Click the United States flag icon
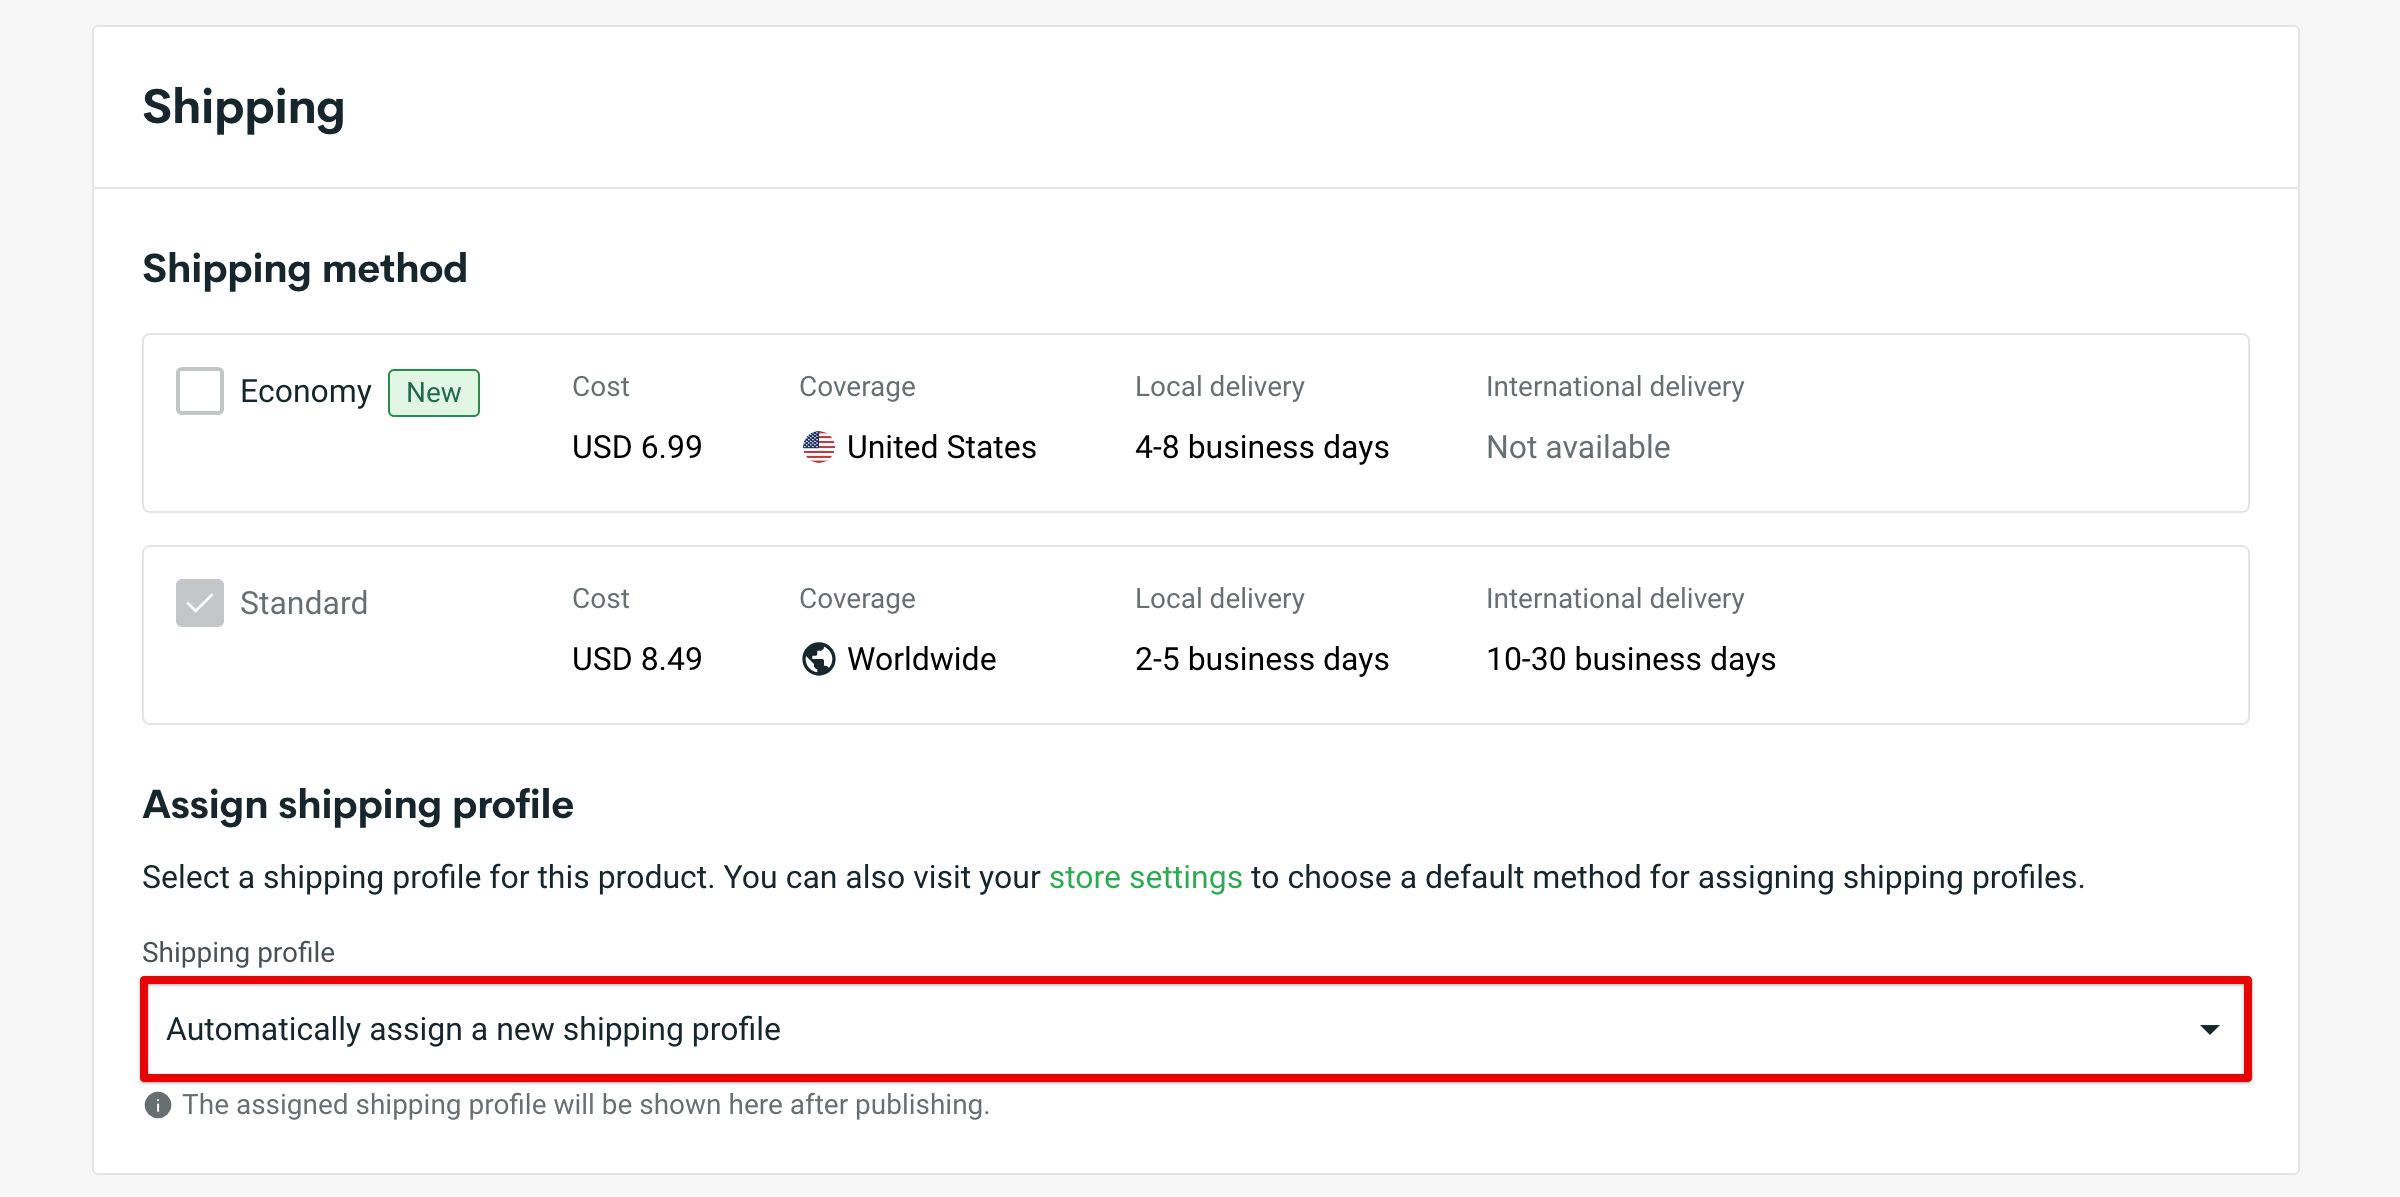Image resolution: width=2400 pixels, height=1197 pixels. [x=818, y=447]
